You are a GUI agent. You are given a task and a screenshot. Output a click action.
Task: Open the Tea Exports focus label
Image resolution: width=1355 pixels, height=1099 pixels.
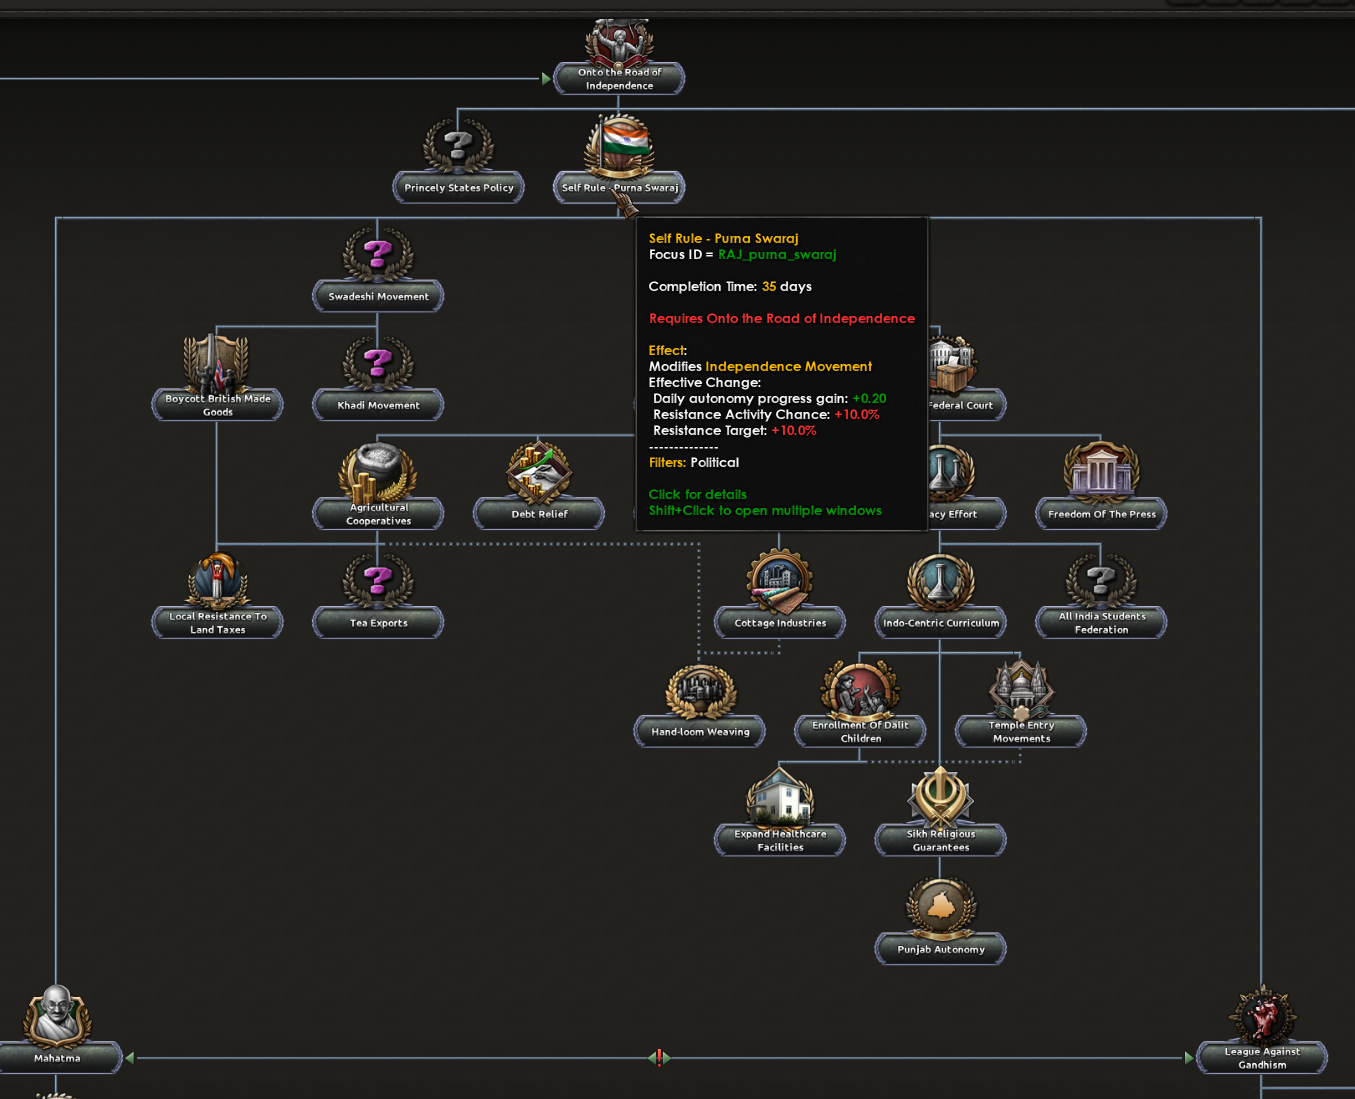tap(378, 623)
